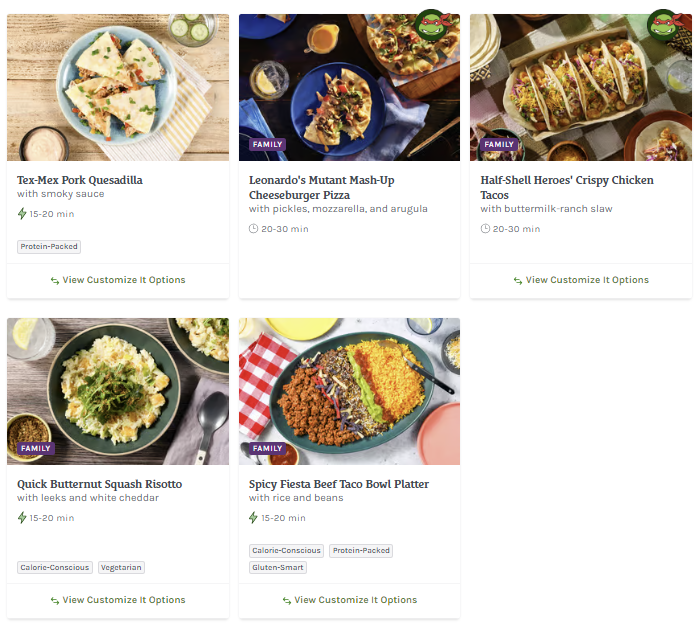Select the Vegetarian tag on Squash Risotto
The width and height of the screenshot is (699, 634).
[x=121, y=568]
